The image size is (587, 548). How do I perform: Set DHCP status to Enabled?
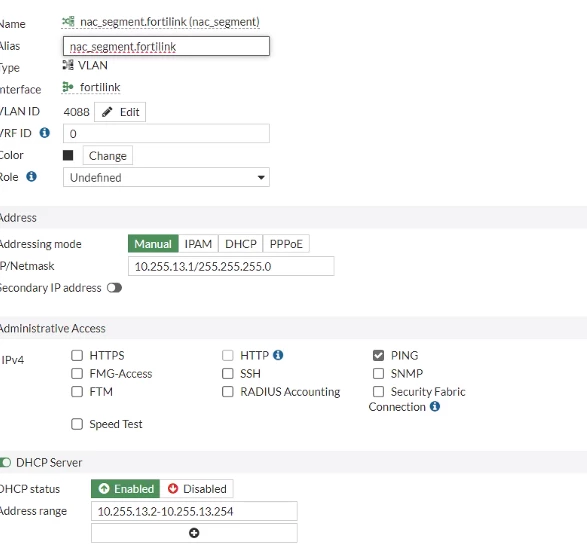pyautogui.click(x=125, y=488)
